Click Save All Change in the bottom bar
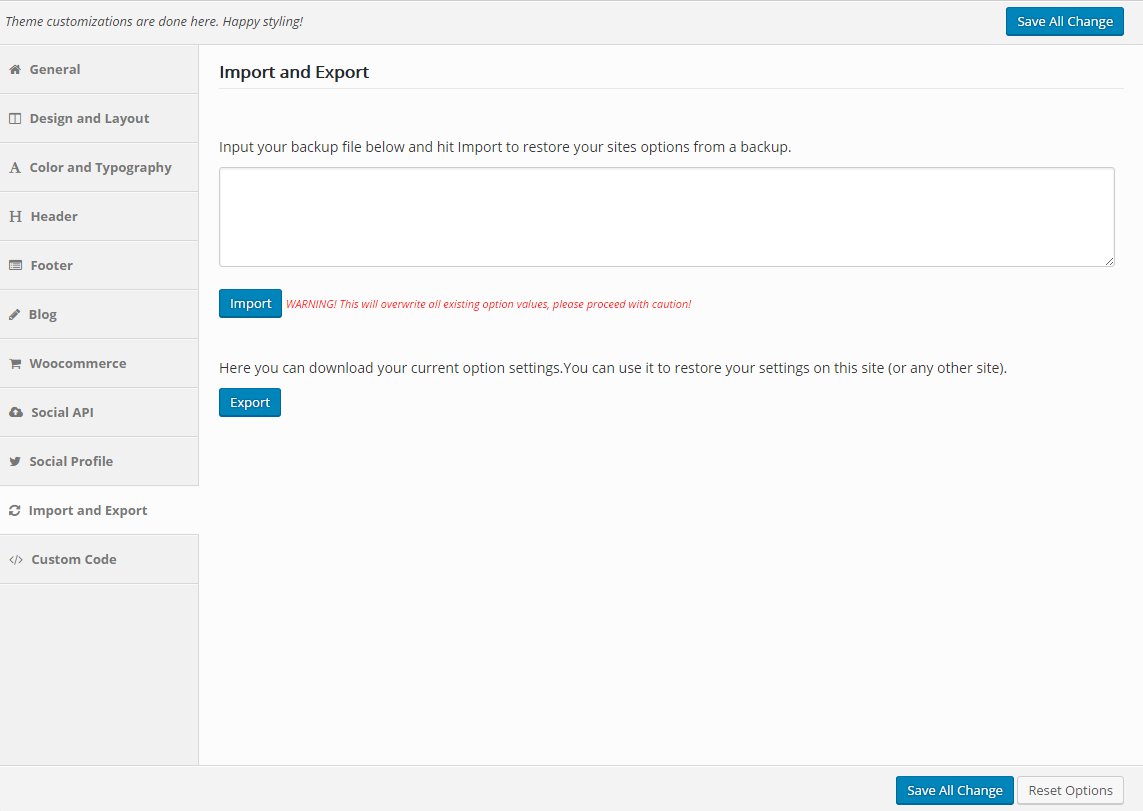 pyautogui.click(x=954, y=791)
